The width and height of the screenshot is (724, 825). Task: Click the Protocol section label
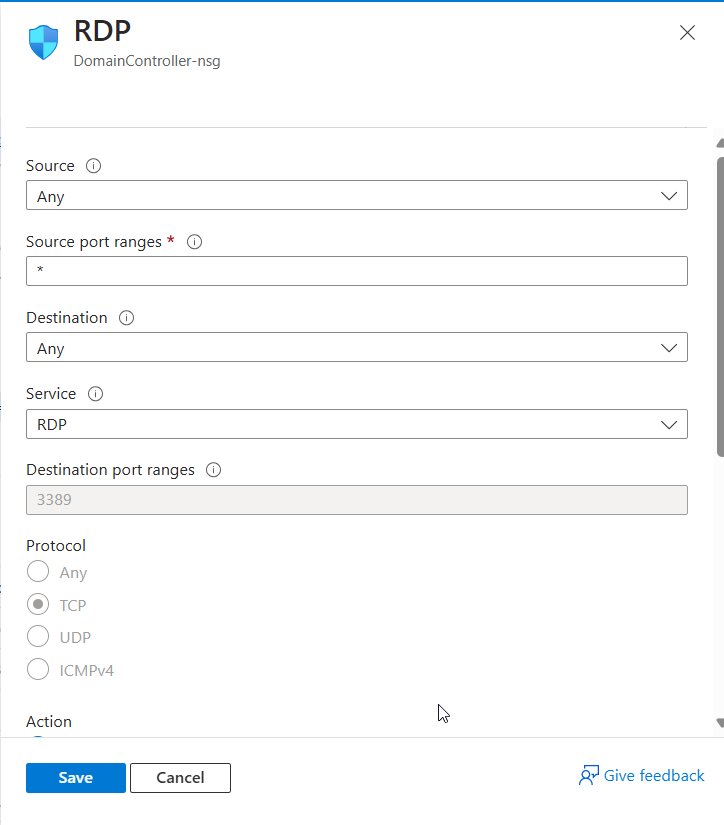pyautogui.click(x=56, y=546)
